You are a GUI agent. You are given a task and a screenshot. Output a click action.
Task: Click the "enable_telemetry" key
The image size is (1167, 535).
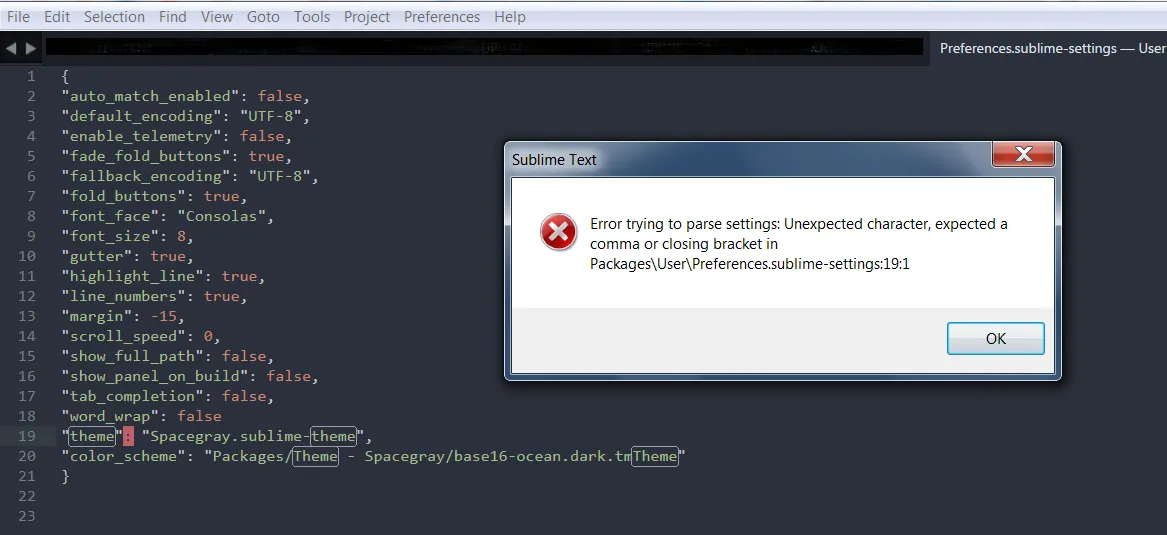141,136
